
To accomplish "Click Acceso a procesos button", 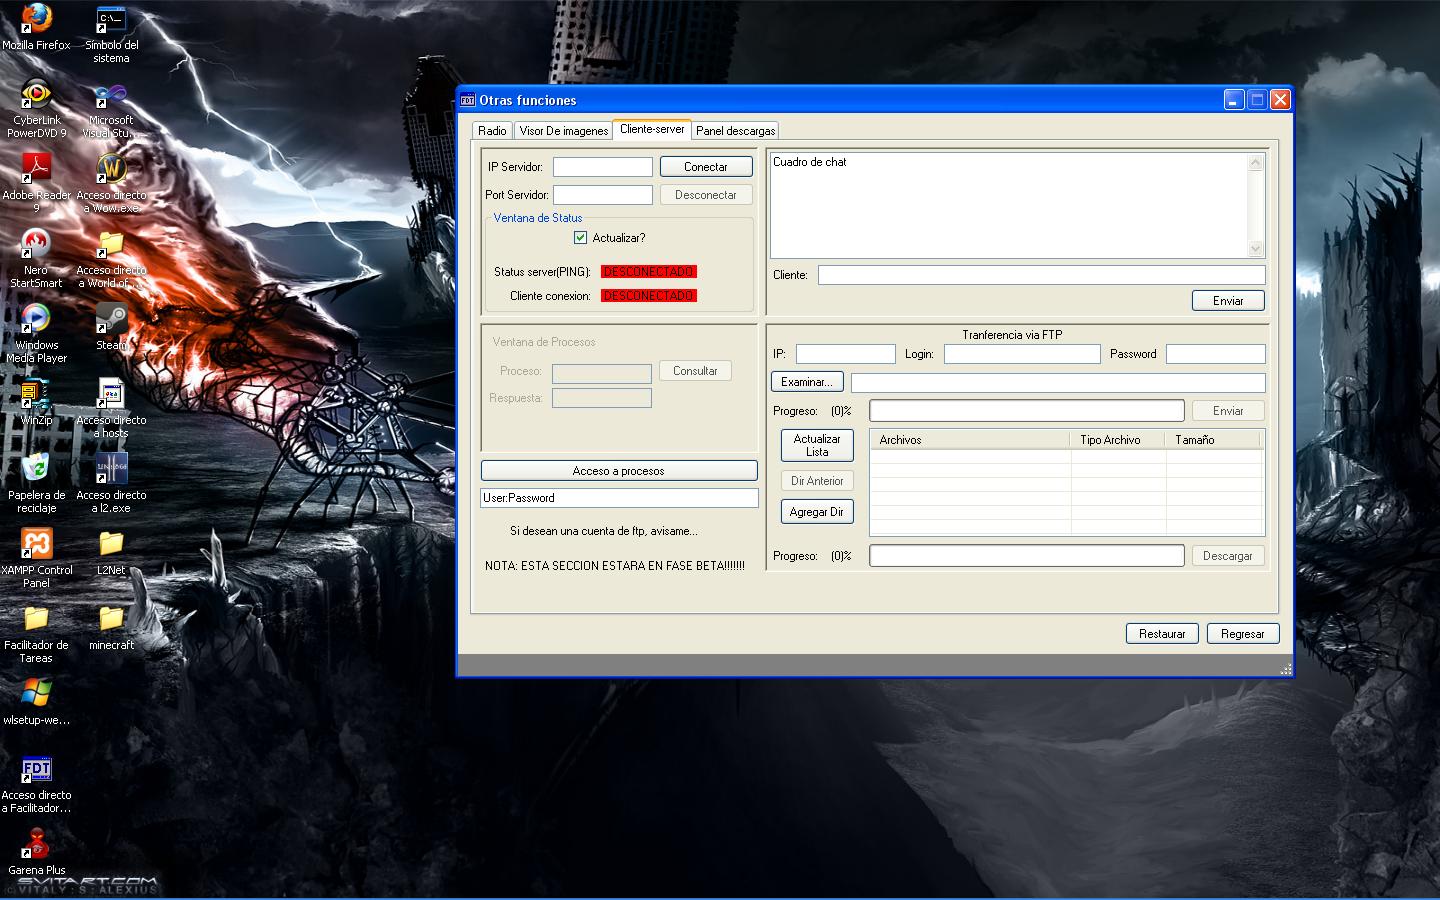I will click(x=619, y=471).
